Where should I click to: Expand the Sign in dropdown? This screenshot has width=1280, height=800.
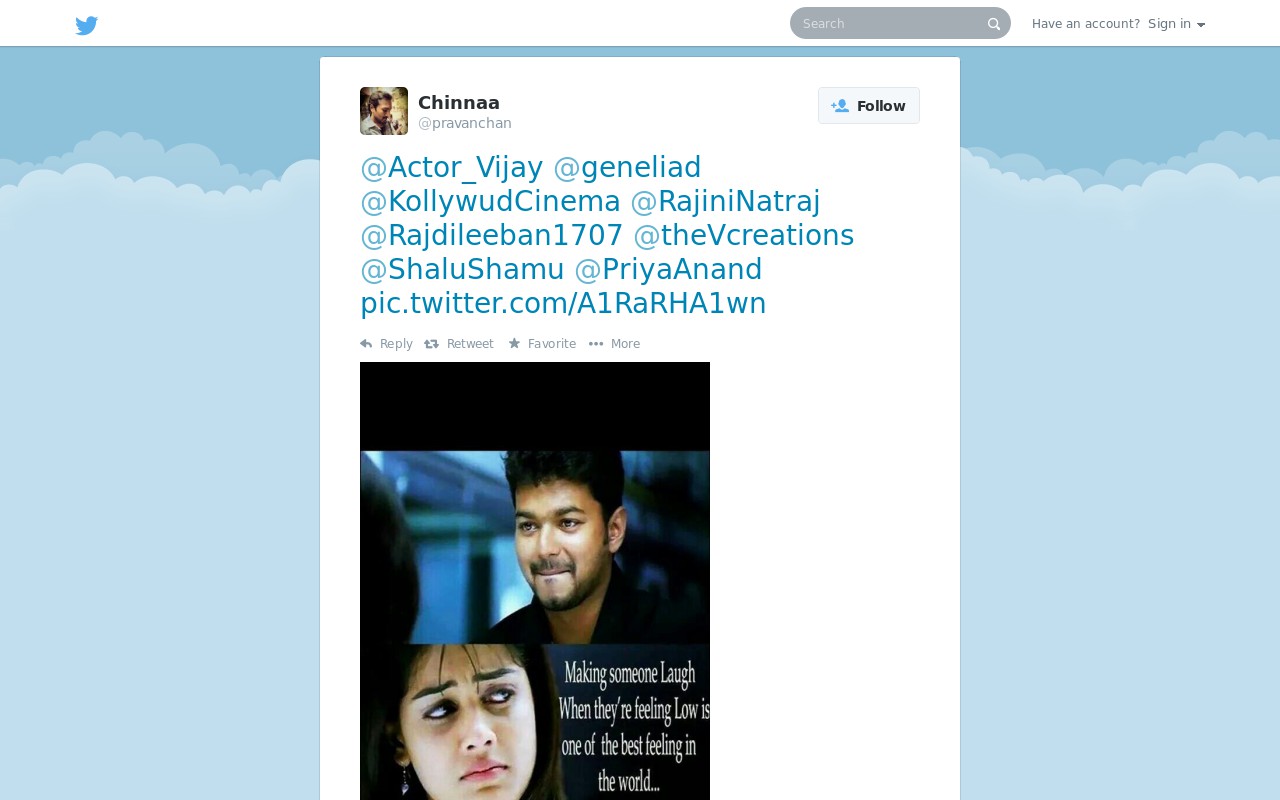tap(1176, 24)
